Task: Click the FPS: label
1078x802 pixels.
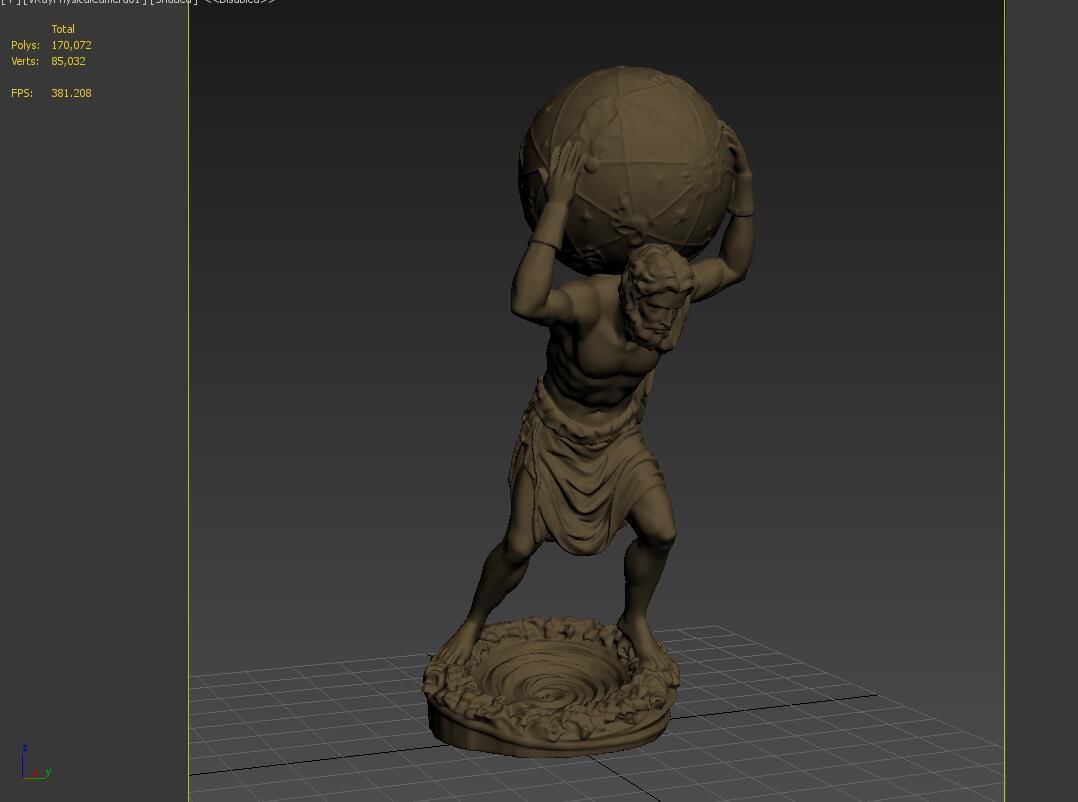Action: 22,93
